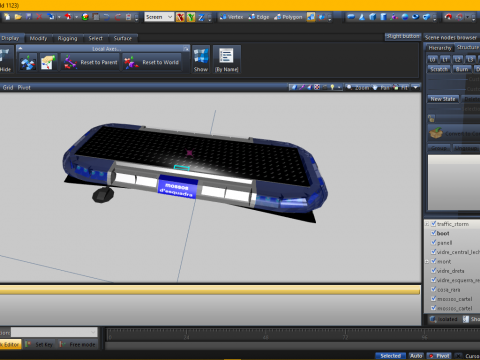Create a sphere primitive

405,17
